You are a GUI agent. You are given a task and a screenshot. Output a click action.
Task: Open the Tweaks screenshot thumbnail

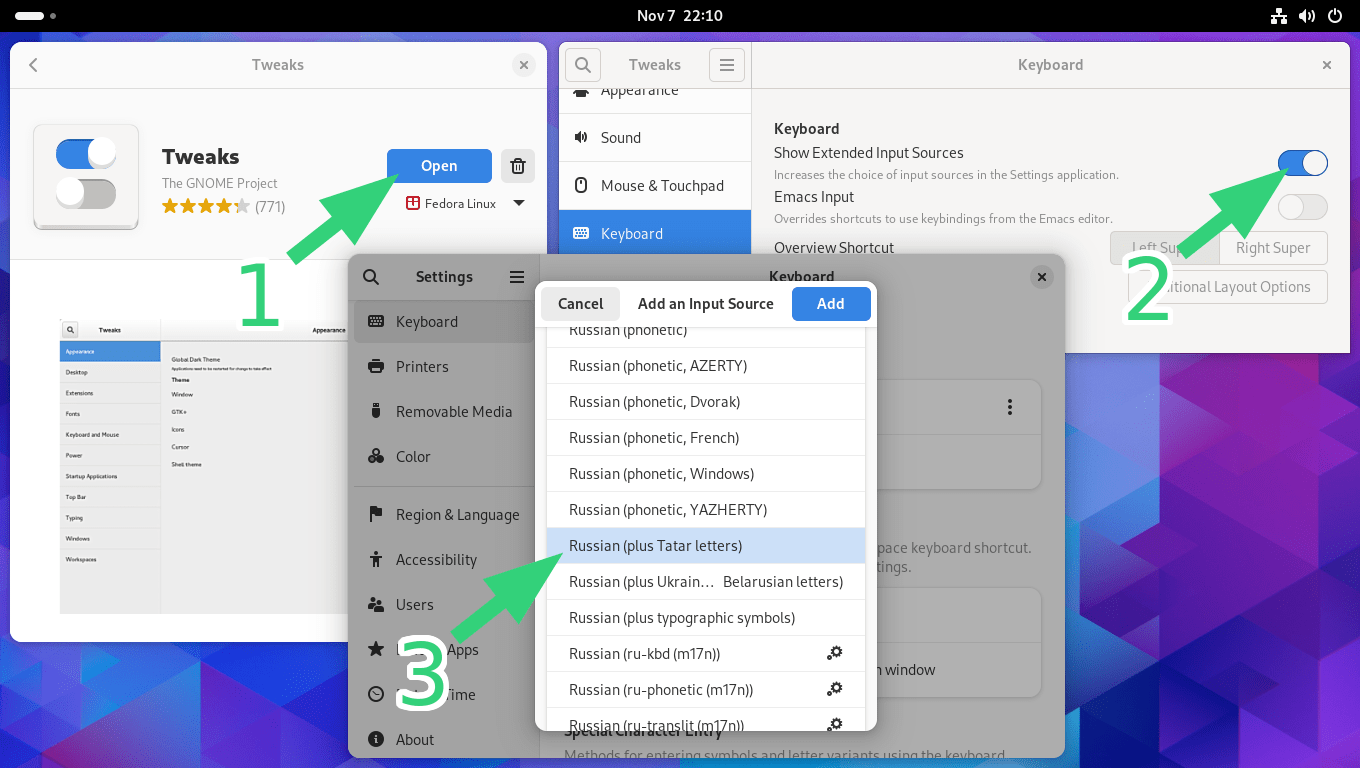[203, 466]
